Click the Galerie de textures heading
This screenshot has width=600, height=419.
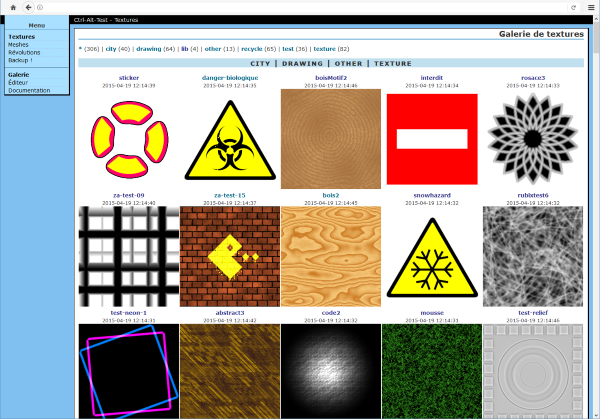tap(541, 34)
